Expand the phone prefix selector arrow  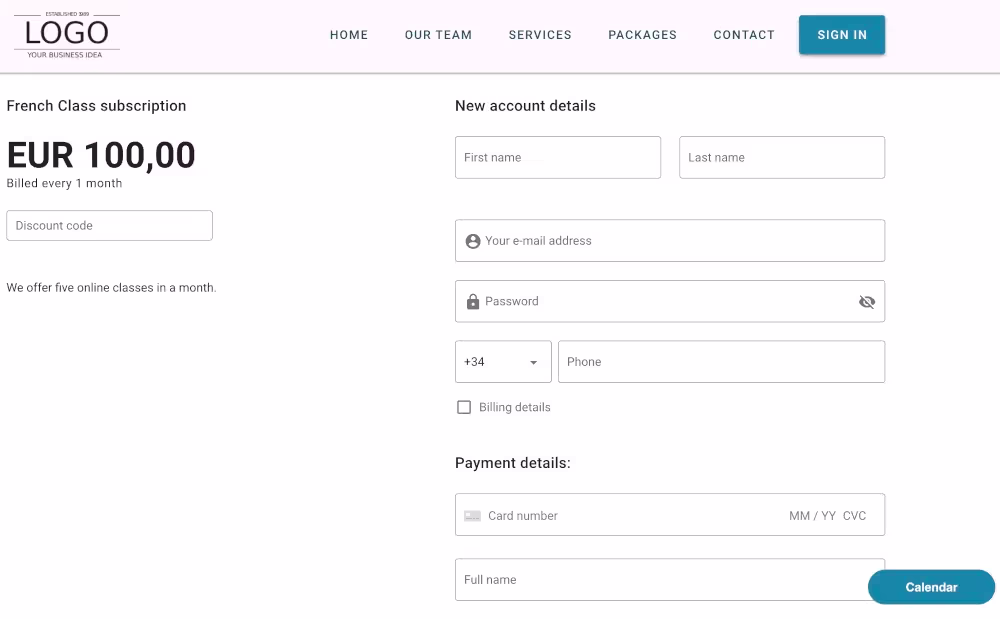(x=533, y=362)
